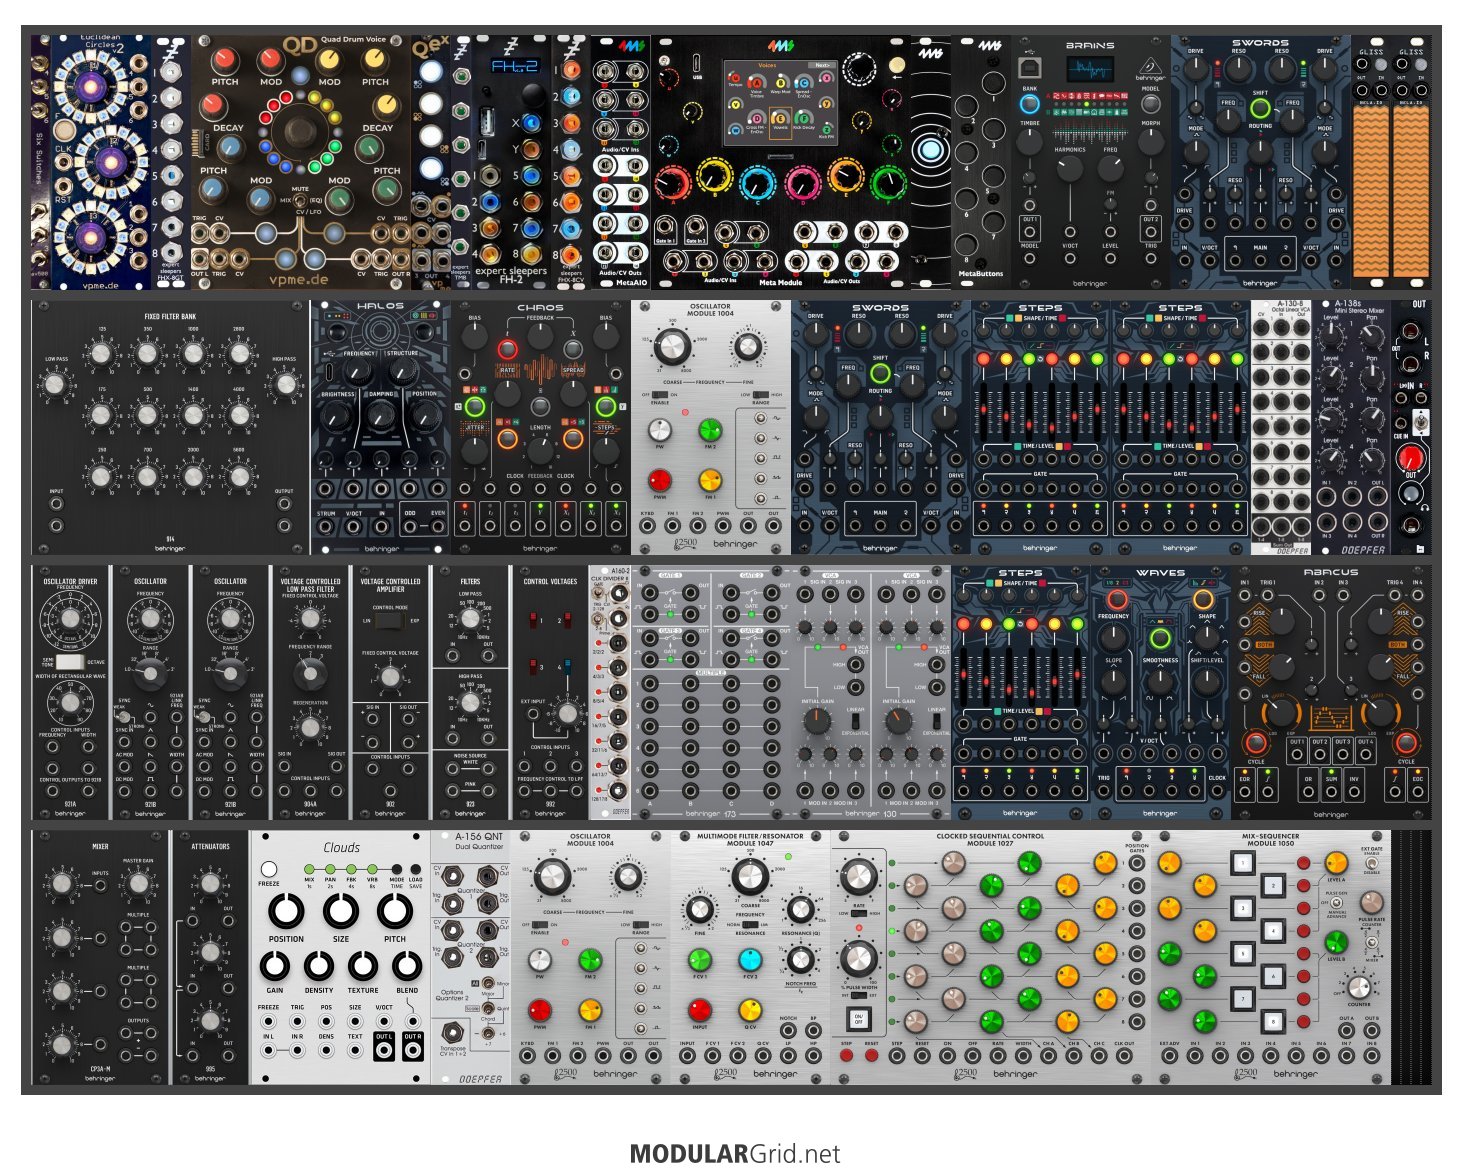The image size is (1472, 1175).
Task: Click the 5600 knob on Fixed Filter Bank
Action: [239, 477]
